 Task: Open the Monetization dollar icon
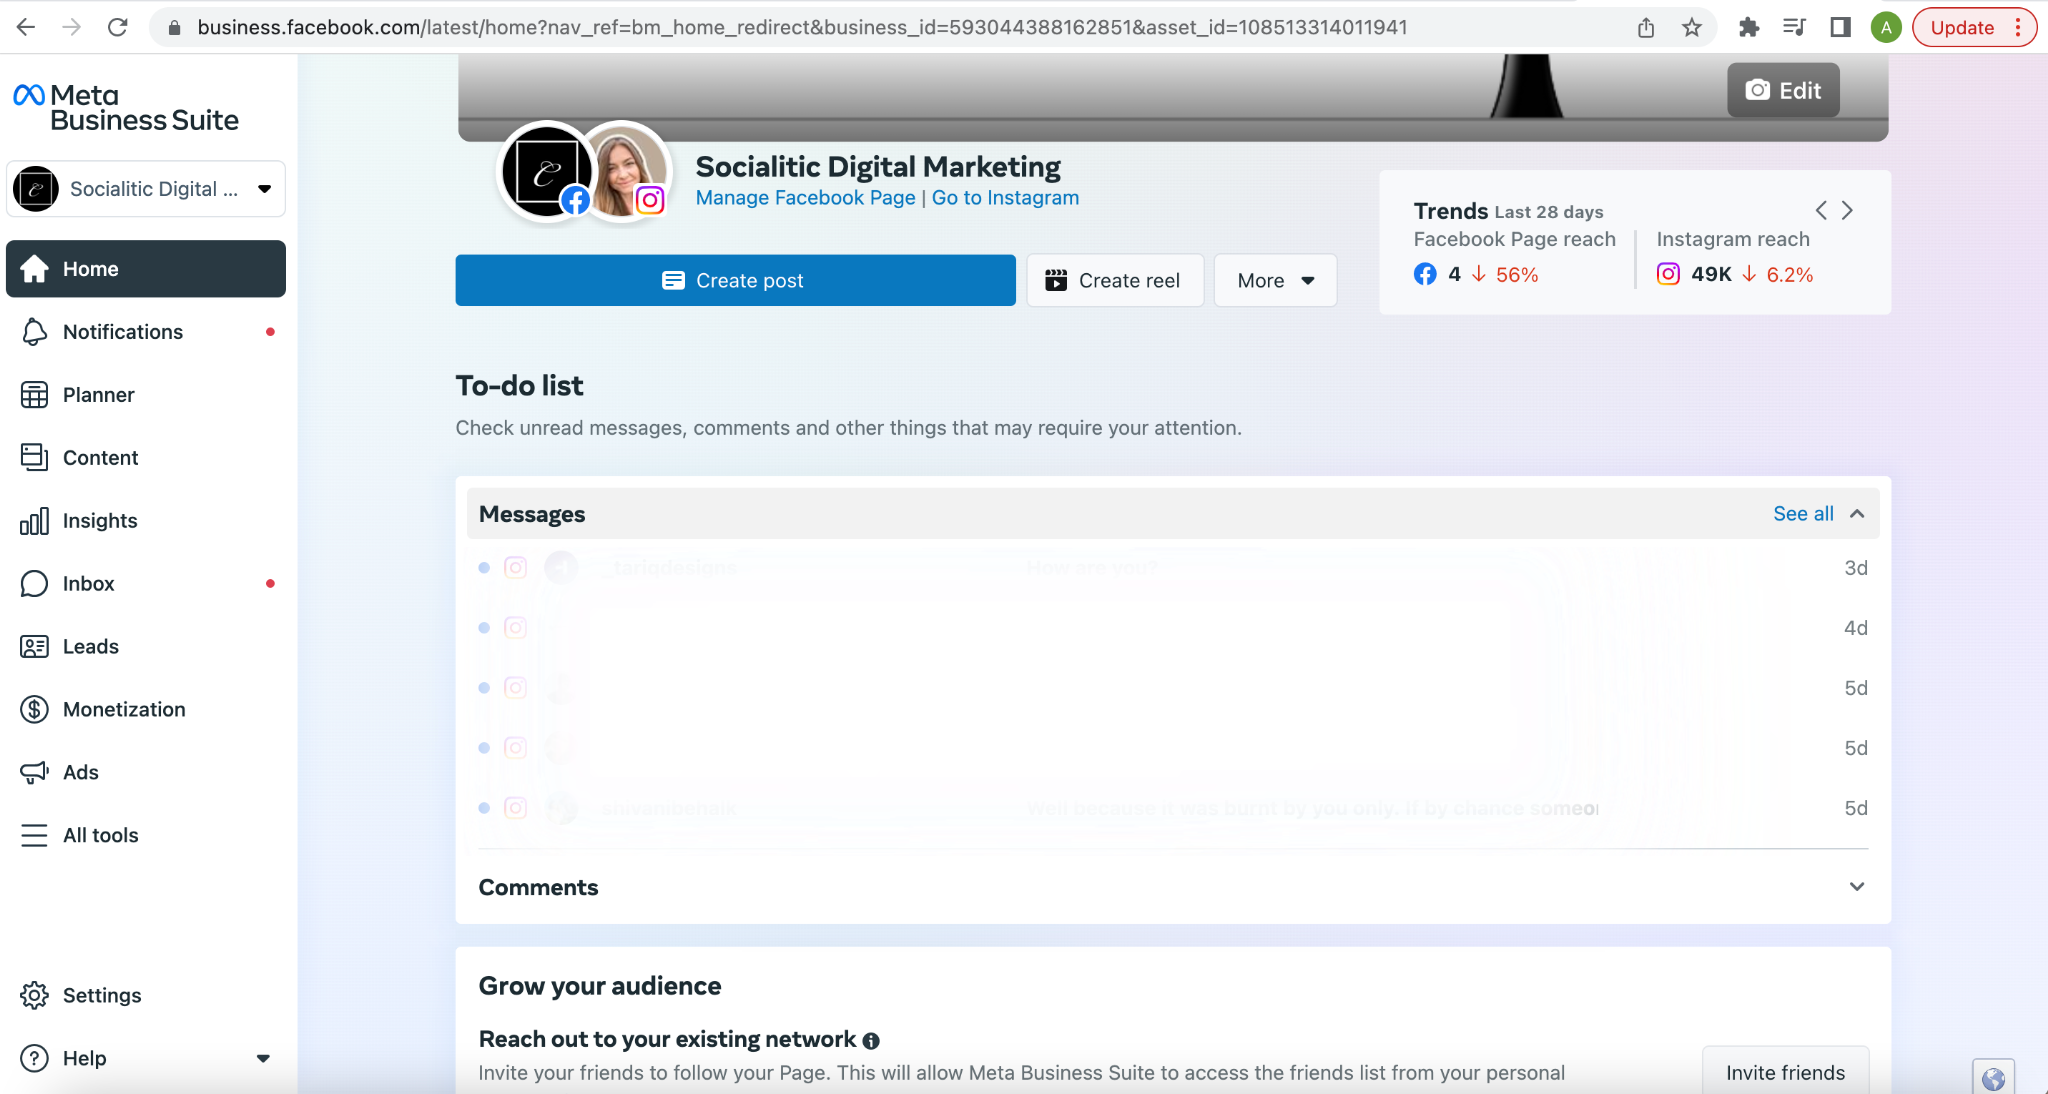pyautogui.click(x=34, y=710)
